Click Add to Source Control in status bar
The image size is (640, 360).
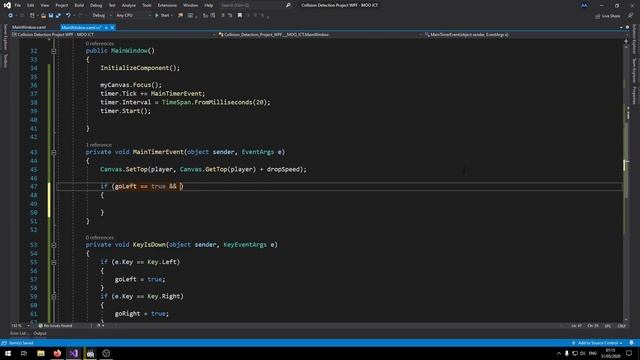(597, 343)
